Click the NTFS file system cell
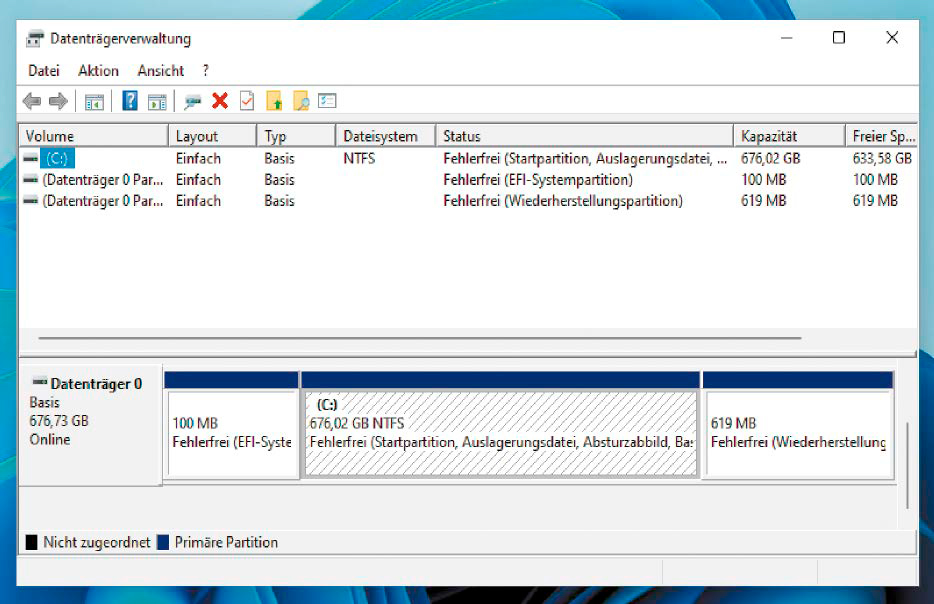 point(359,158)
